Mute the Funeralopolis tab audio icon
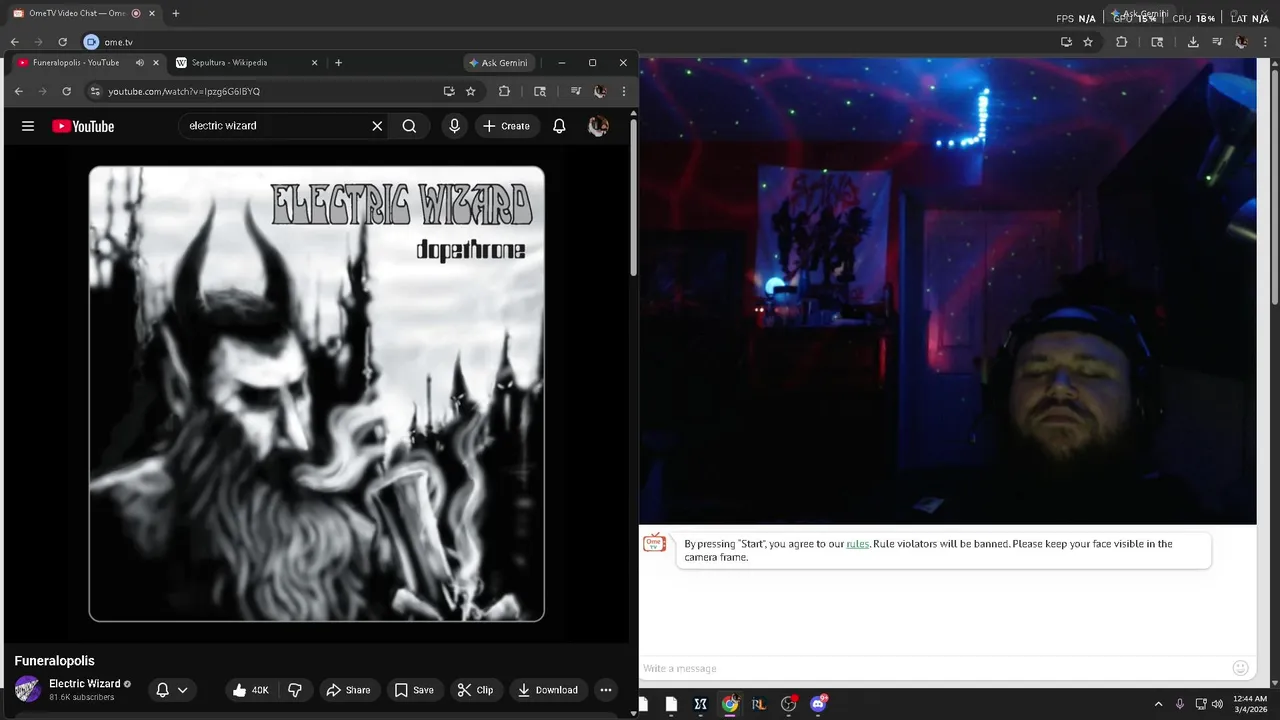Screen dimensions: 1280x720 point(140,62)
